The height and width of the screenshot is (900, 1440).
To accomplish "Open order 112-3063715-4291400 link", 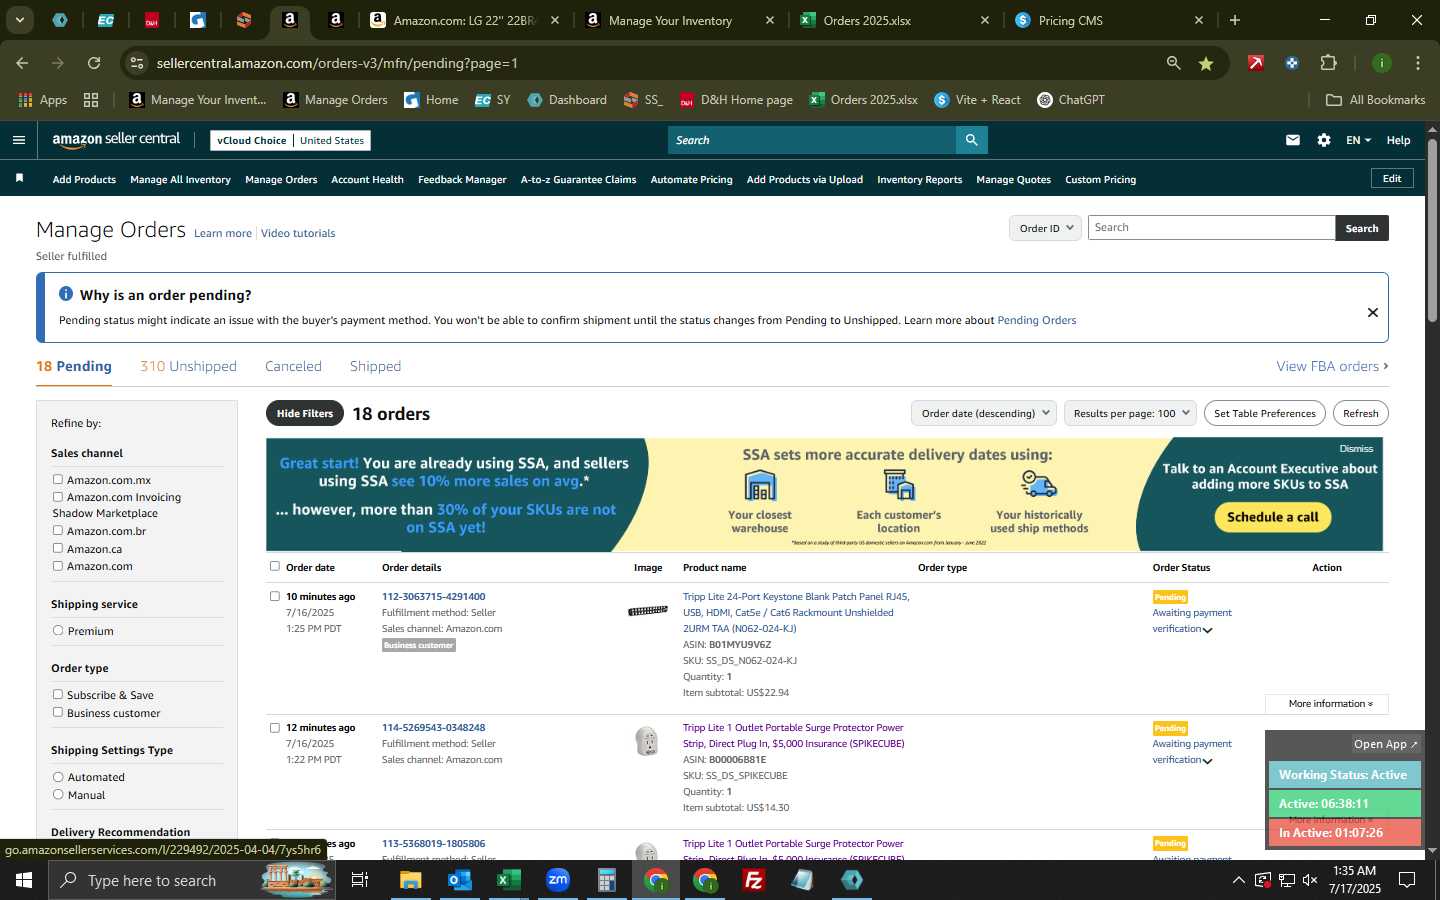I will [x=433, y=596].
